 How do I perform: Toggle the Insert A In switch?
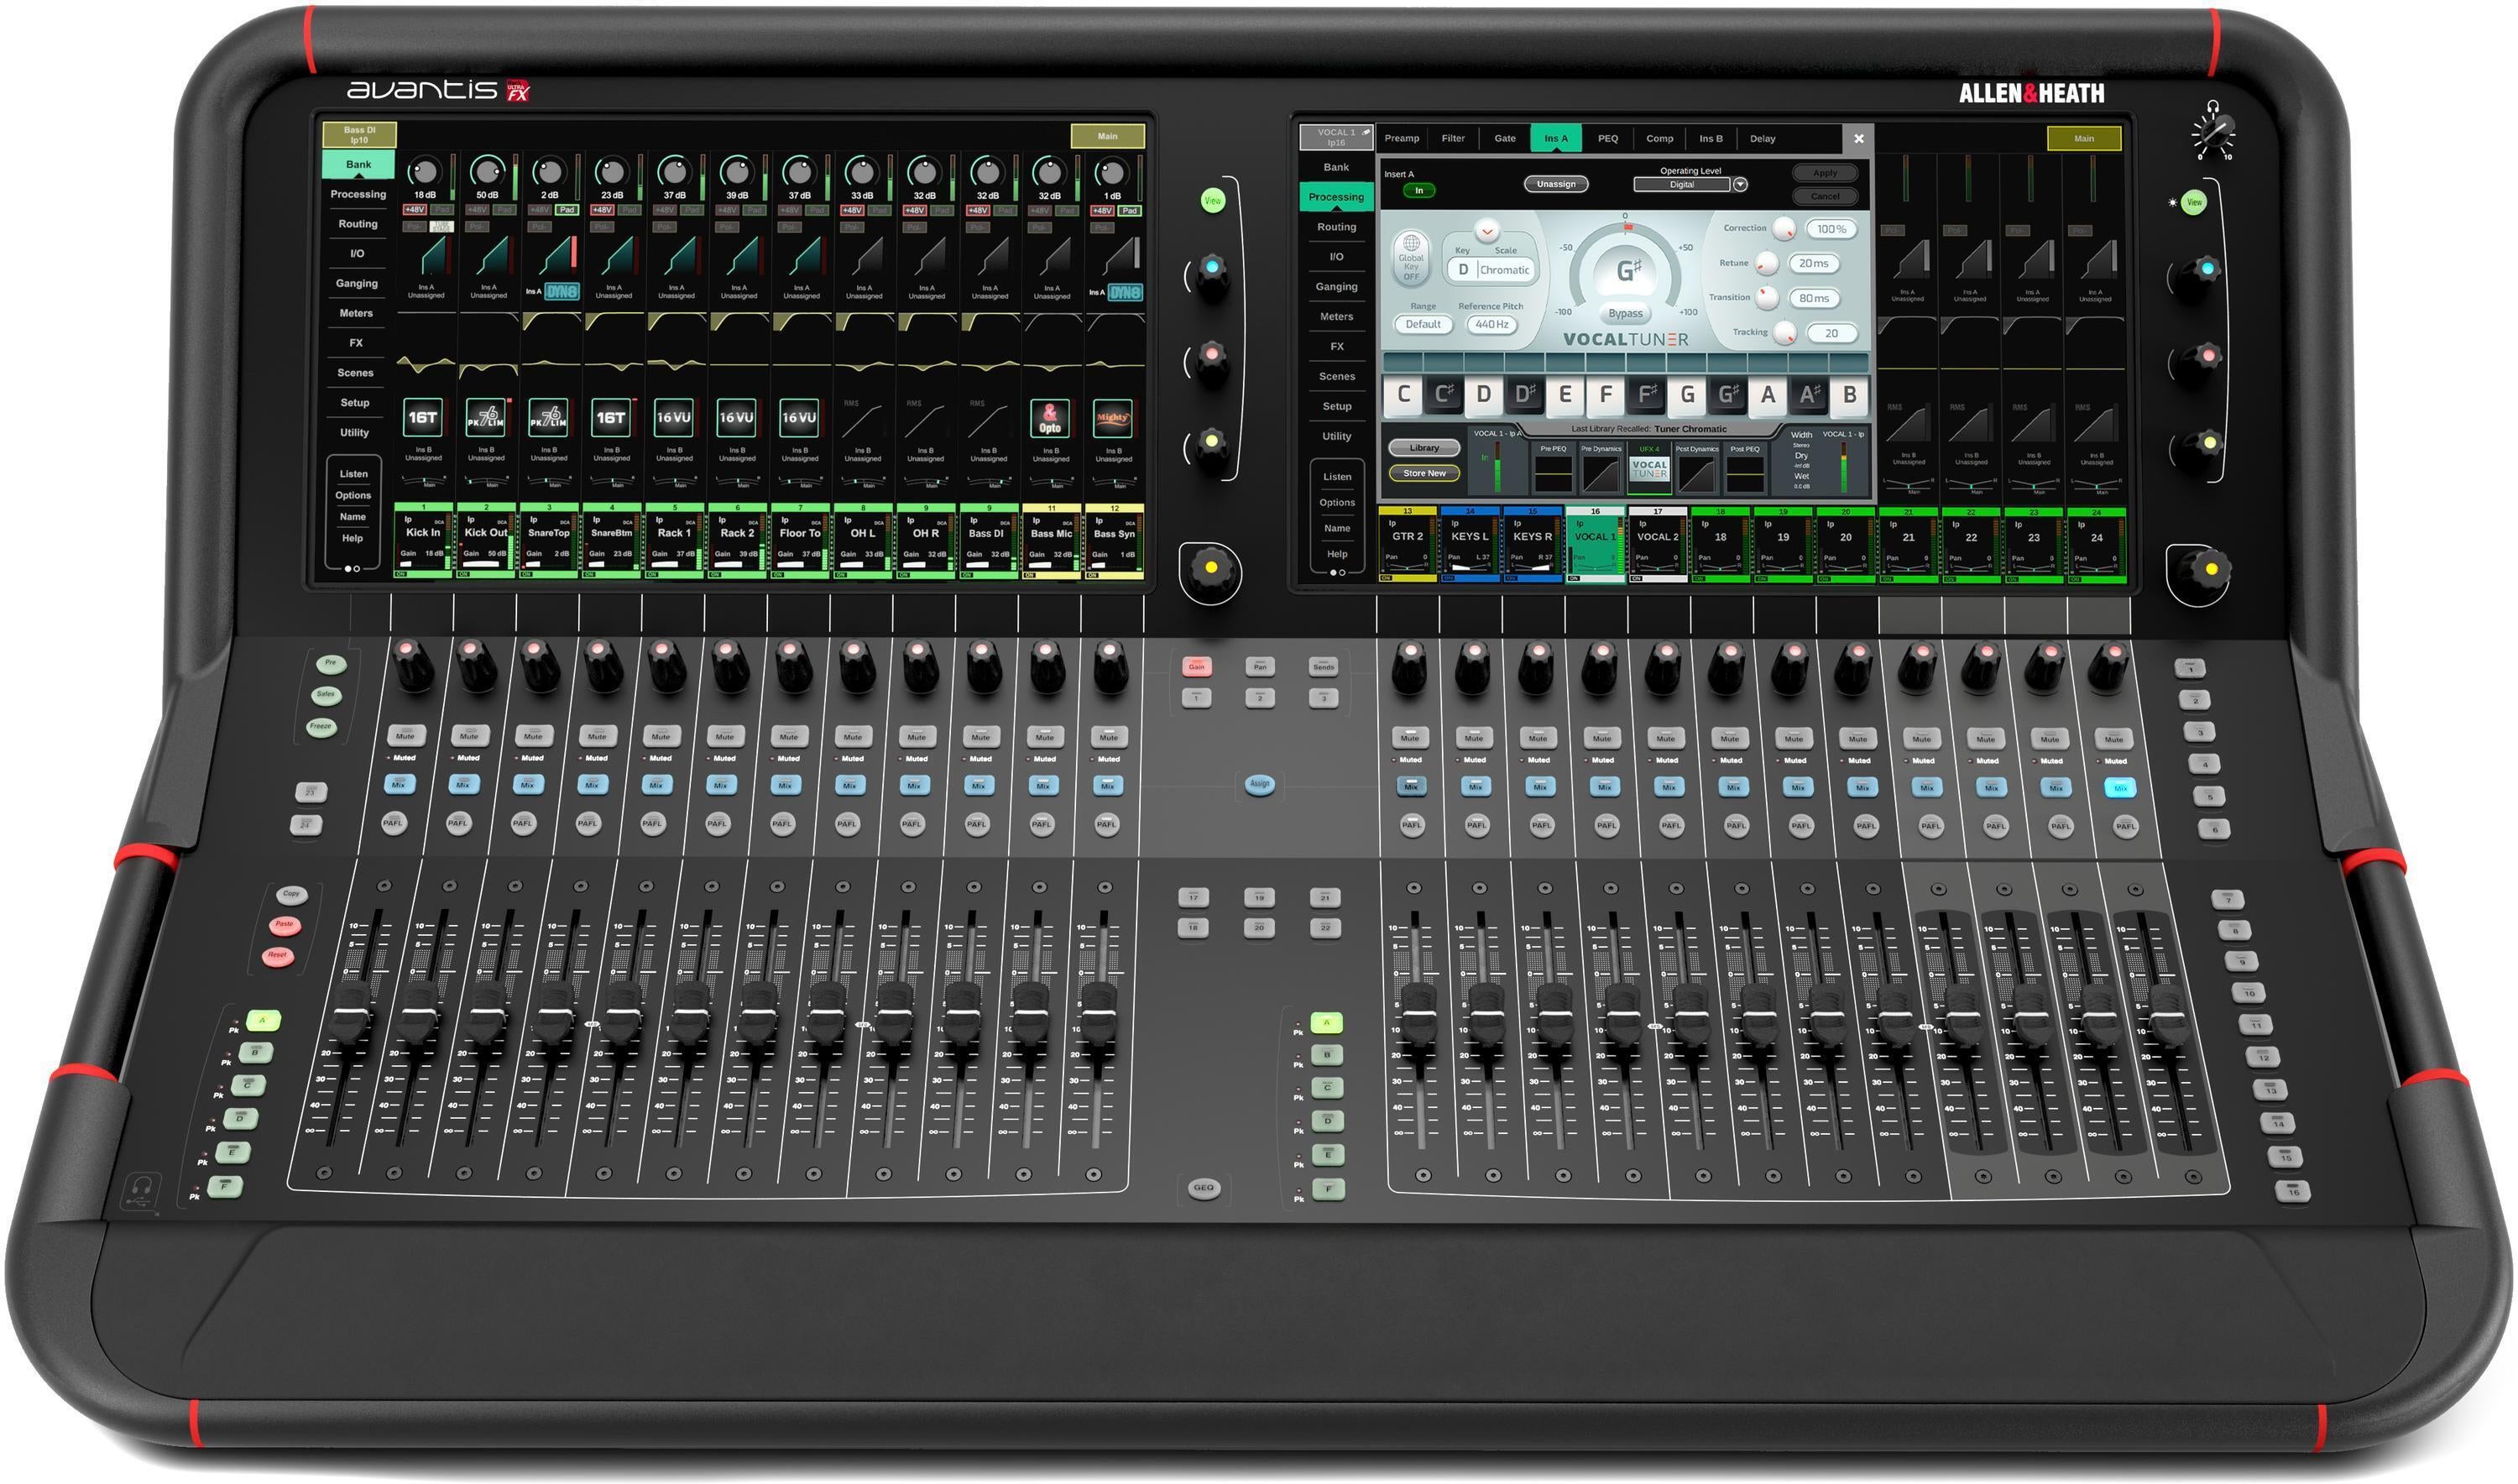(x=1419, y=191)
